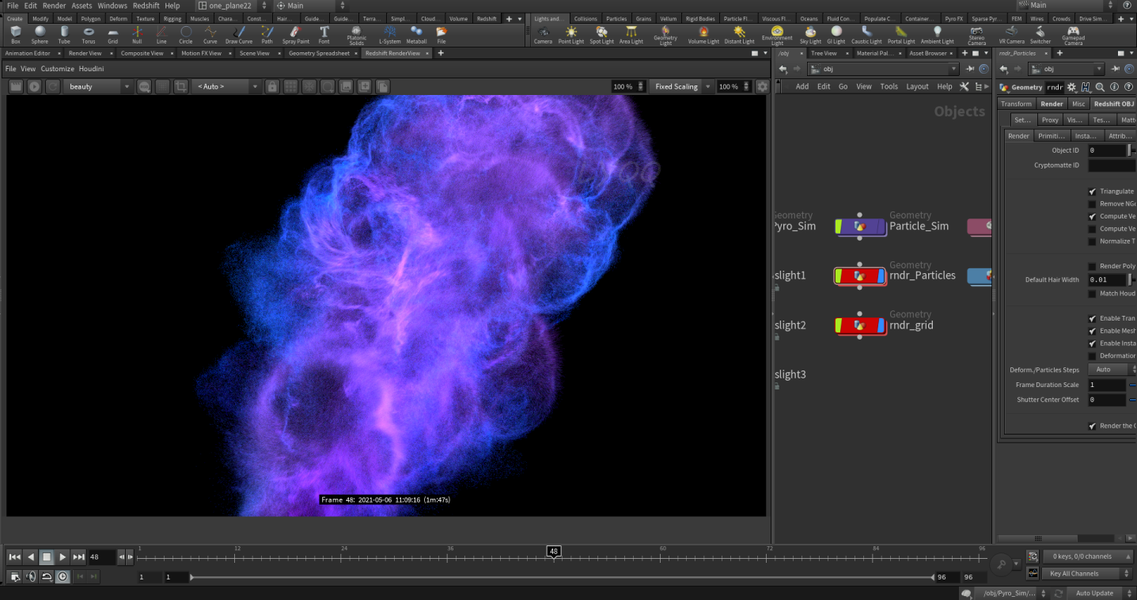Select the Spray Paint shelf tool
The width and height of the screenshot is (1137, 600).
(x=295, y=35)
